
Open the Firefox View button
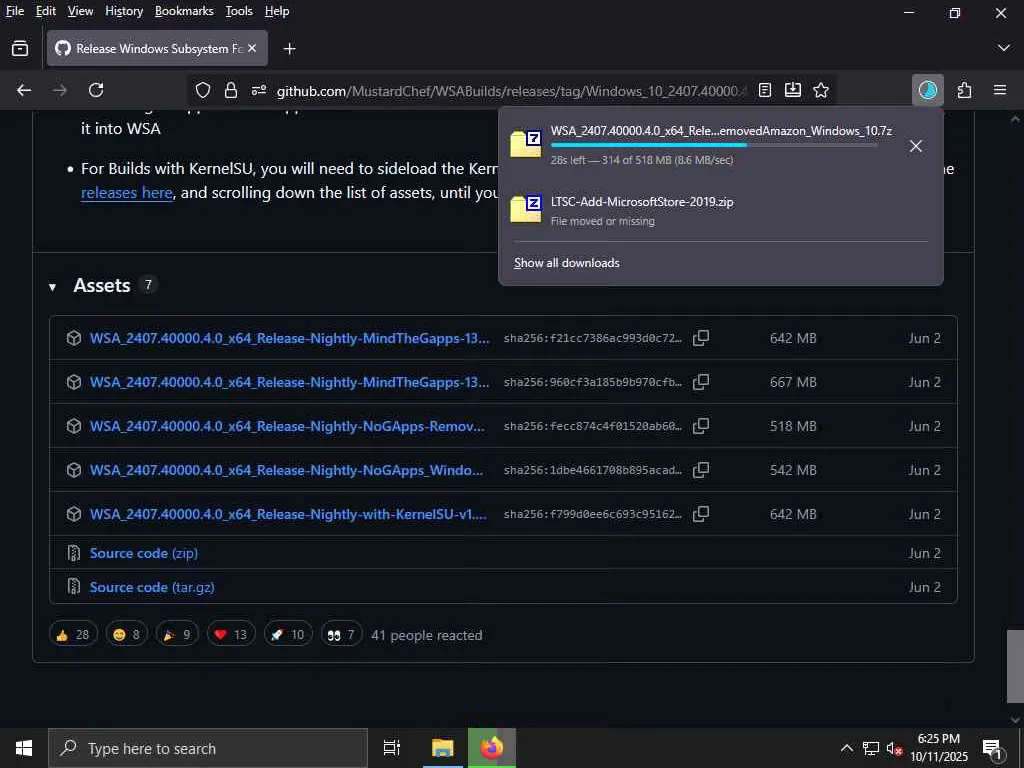click(20, 48)
